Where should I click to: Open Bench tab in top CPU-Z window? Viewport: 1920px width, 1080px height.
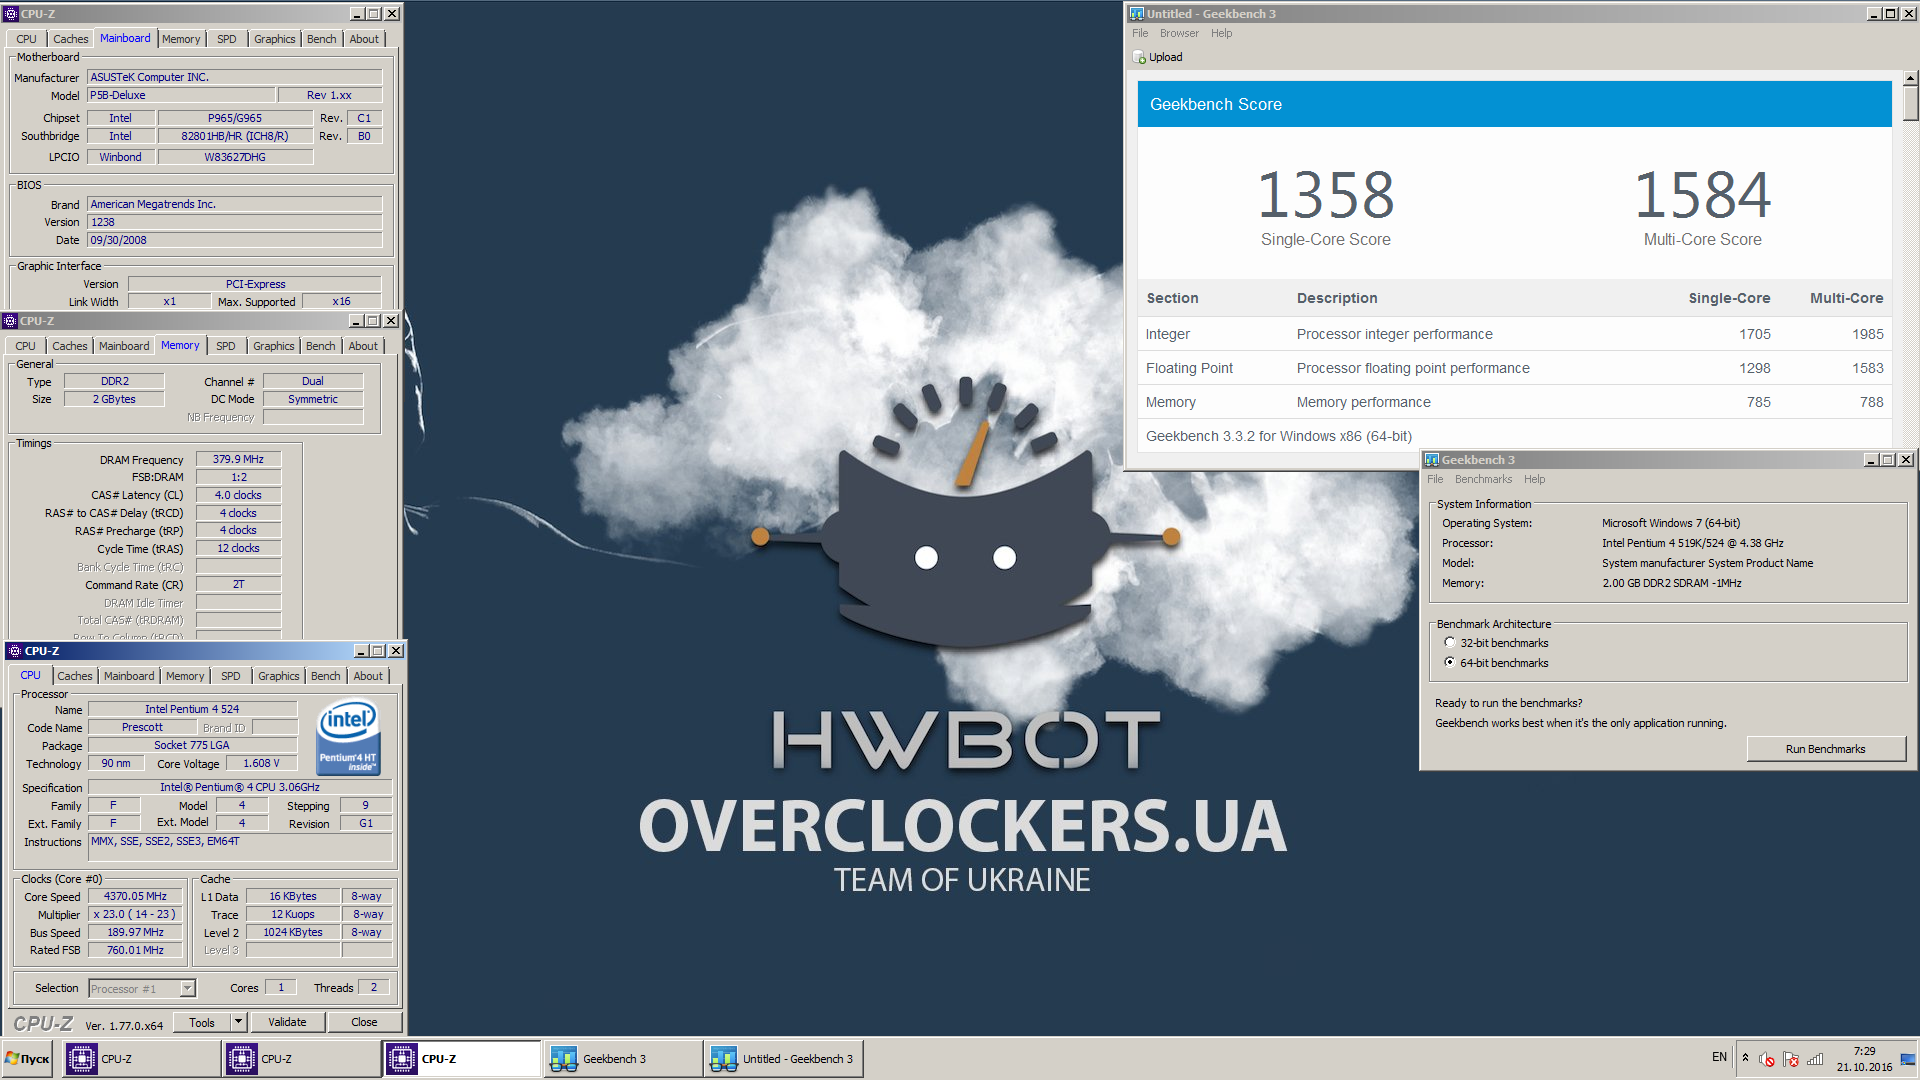322,39
